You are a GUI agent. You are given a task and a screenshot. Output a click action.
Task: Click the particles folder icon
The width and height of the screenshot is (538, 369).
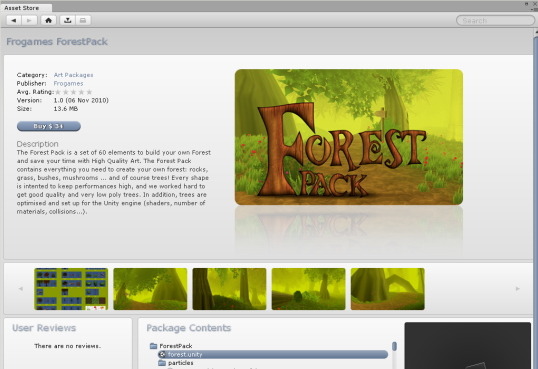[162, 363]
